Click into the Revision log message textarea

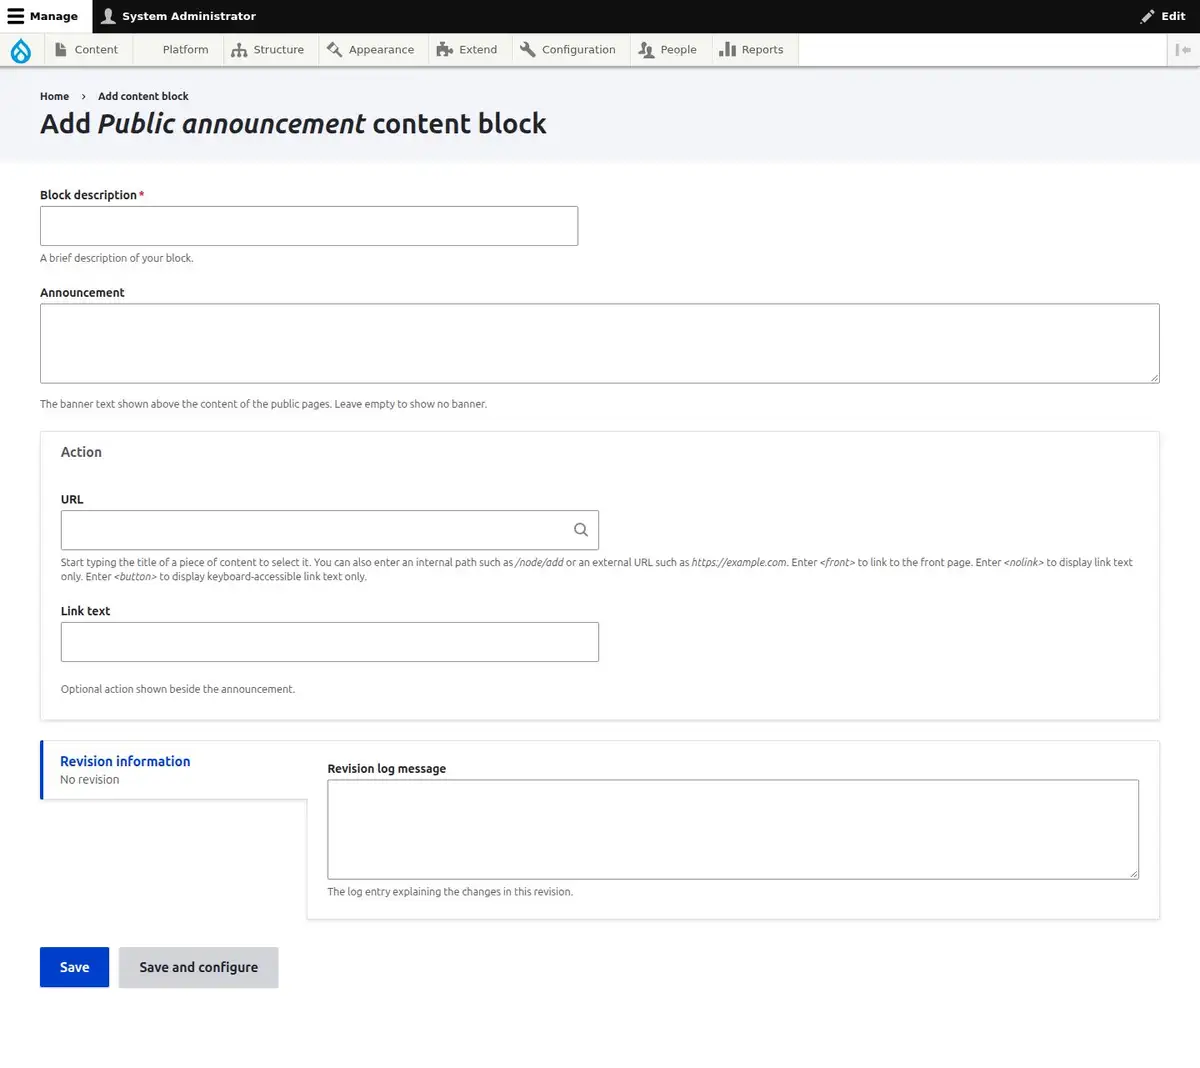coord(733,830)
